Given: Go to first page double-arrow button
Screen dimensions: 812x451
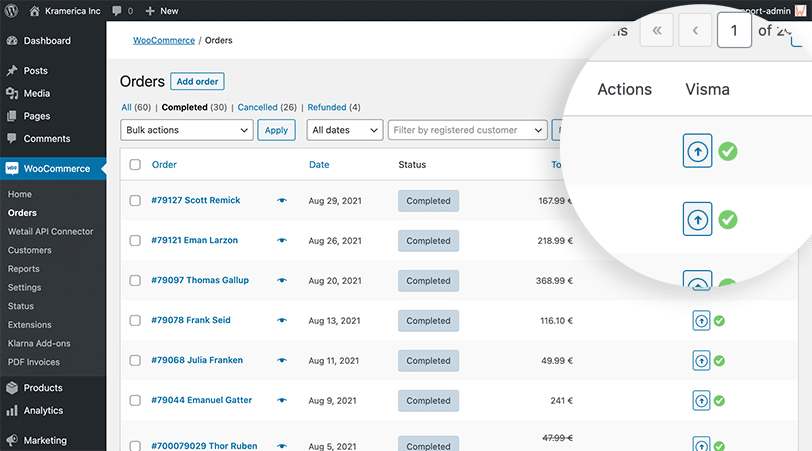Looking at the screenshot, I should click(656, 31).
